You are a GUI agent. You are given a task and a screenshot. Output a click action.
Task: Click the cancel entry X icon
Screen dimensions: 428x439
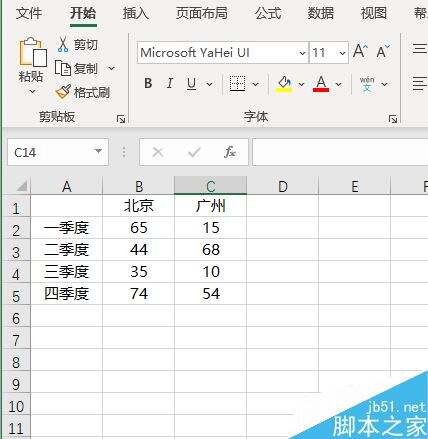(x=158, y=152)
